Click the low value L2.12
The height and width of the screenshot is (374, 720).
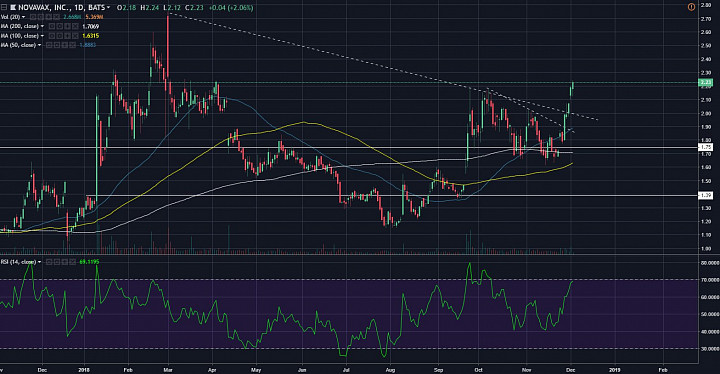pos(173,7)
